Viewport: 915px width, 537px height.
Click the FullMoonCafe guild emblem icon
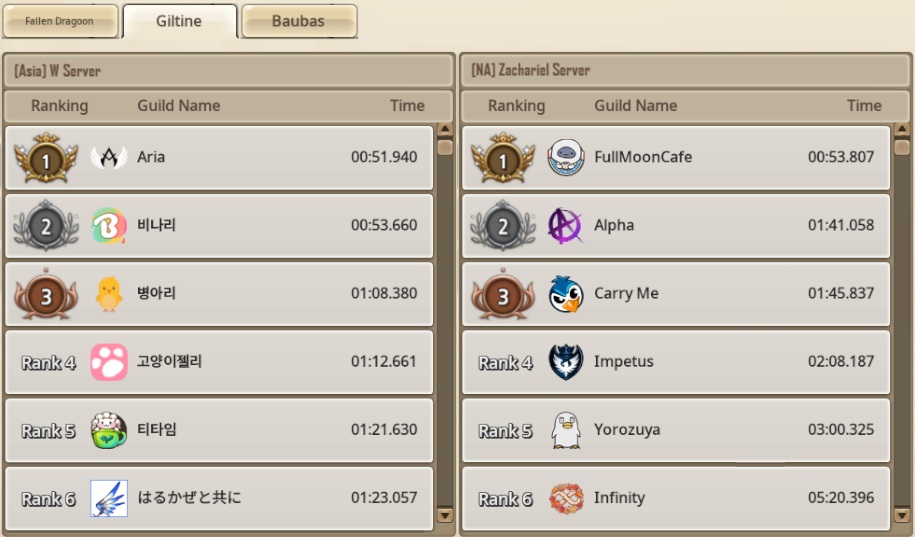(566, 157)
